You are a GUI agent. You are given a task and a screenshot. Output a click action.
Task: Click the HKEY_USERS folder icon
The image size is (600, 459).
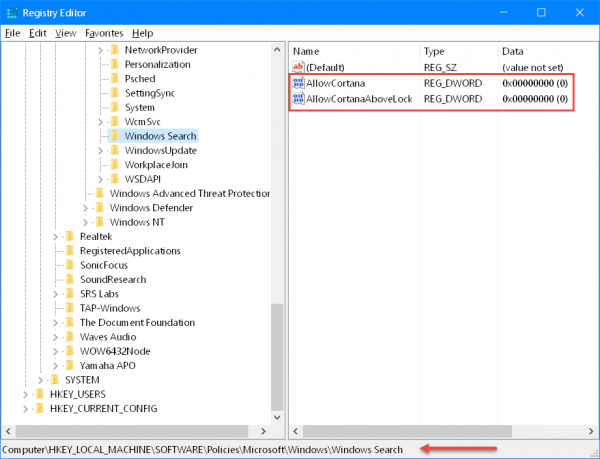click(x=40, y=394)
